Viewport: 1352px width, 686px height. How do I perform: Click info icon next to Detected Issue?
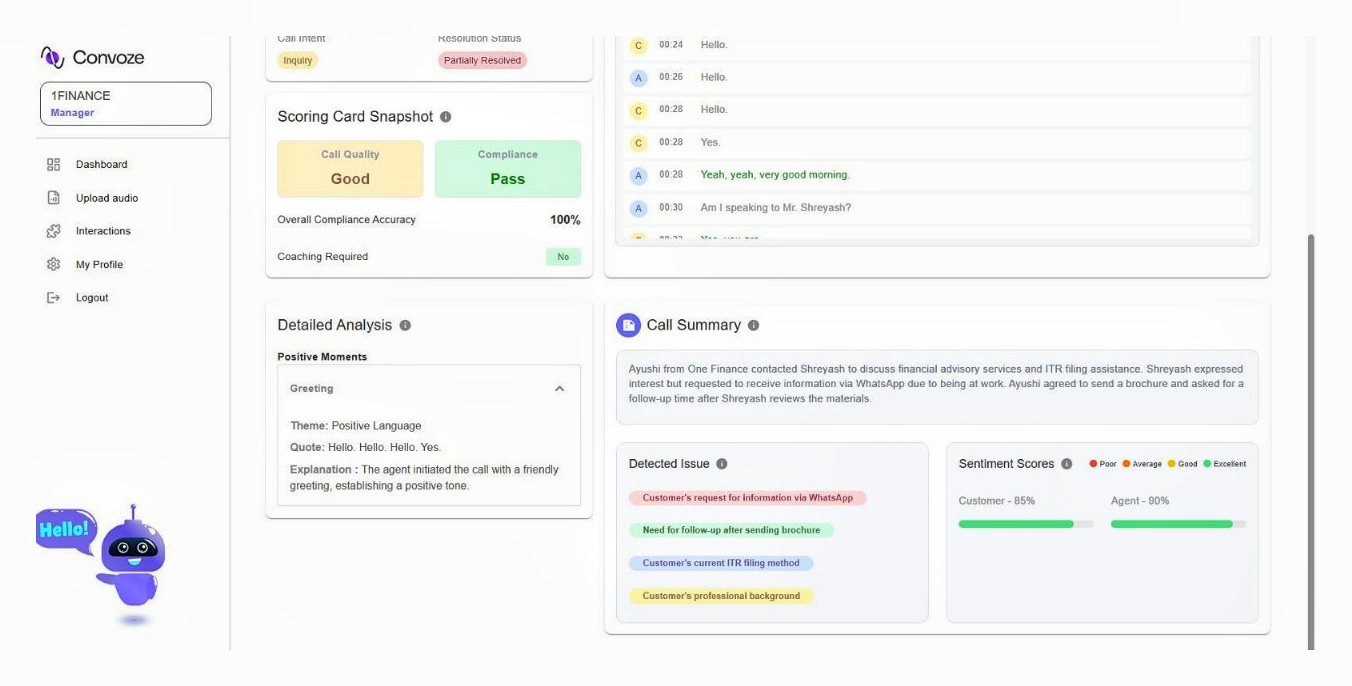(722, 464)
